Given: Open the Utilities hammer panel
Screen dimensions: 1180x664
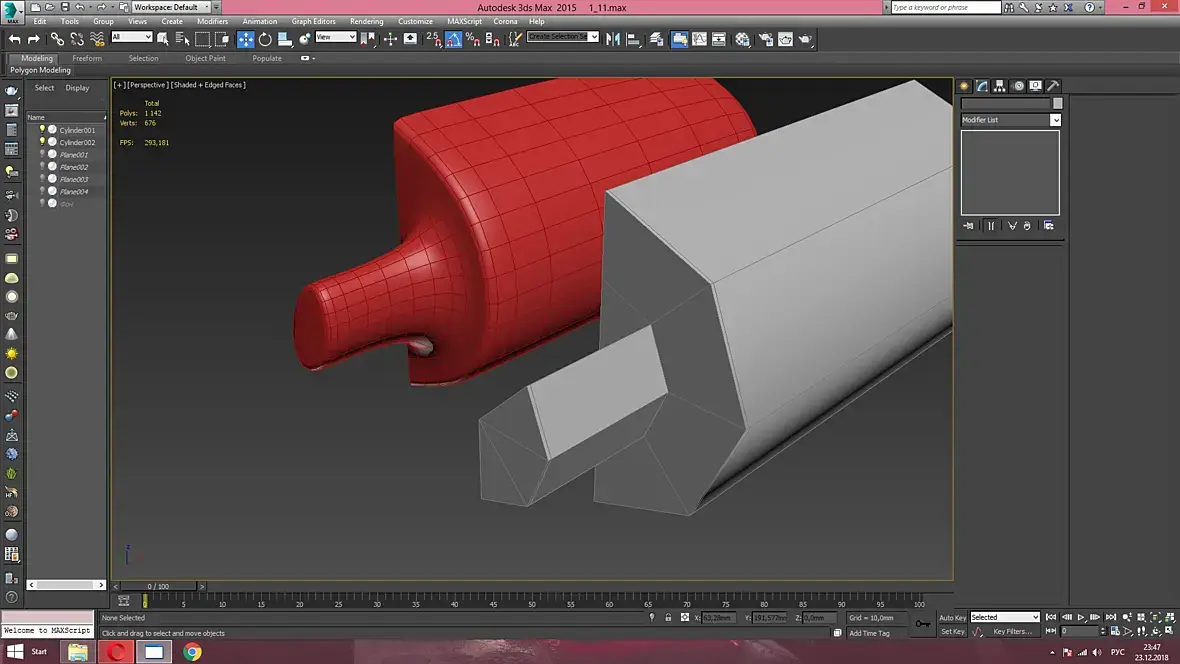Looking at the screenshot, I should tap(1052, 86).
